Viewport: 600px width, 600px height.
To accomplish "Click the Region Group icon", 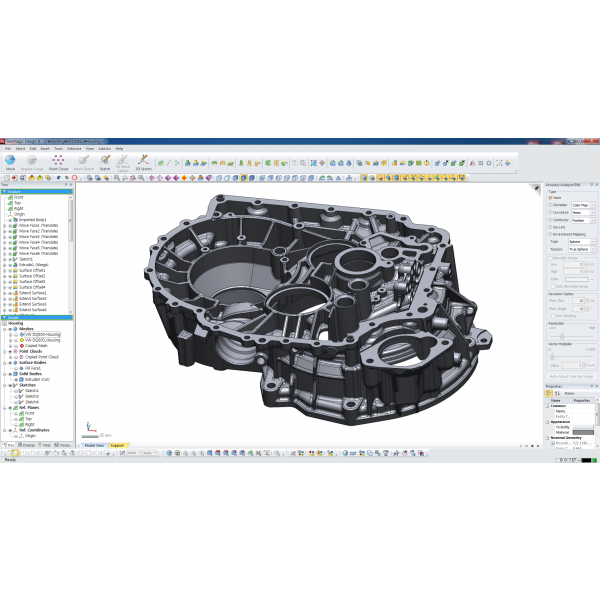I will coord(33,160).
